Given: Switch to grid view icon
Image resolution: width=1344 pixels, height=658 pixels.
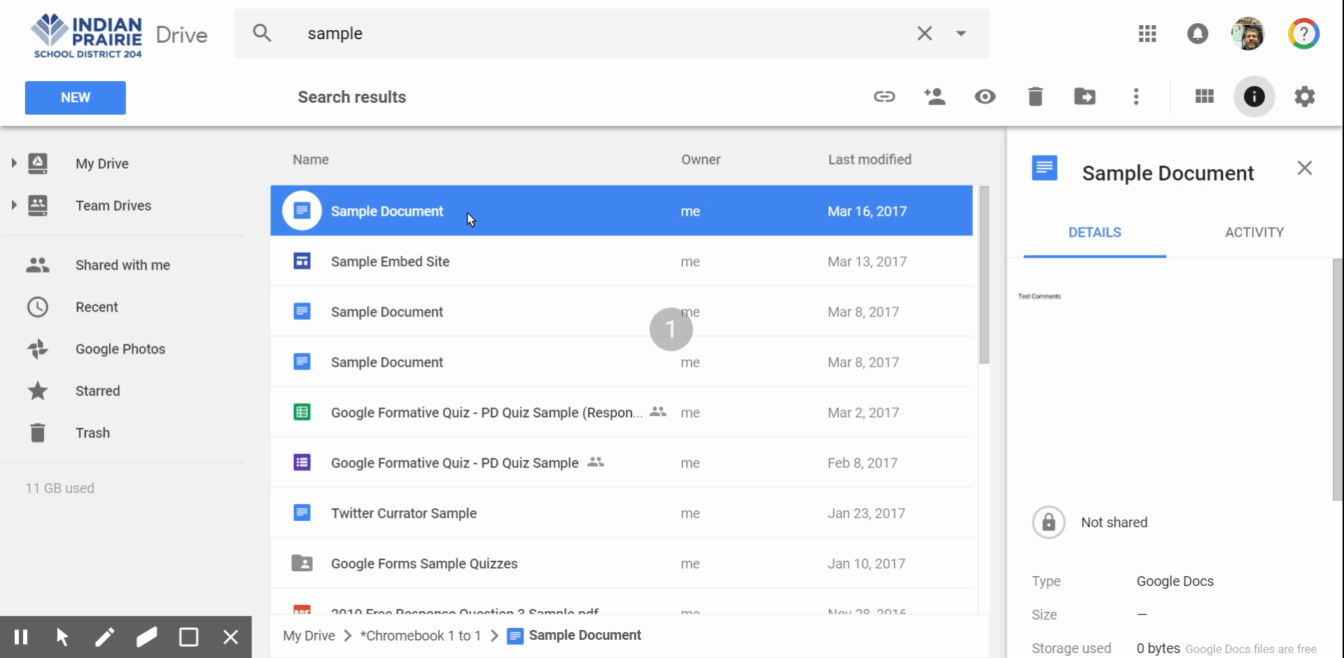Looking at the screenshot, I should pyautogui.click(x=1204, y=97).
